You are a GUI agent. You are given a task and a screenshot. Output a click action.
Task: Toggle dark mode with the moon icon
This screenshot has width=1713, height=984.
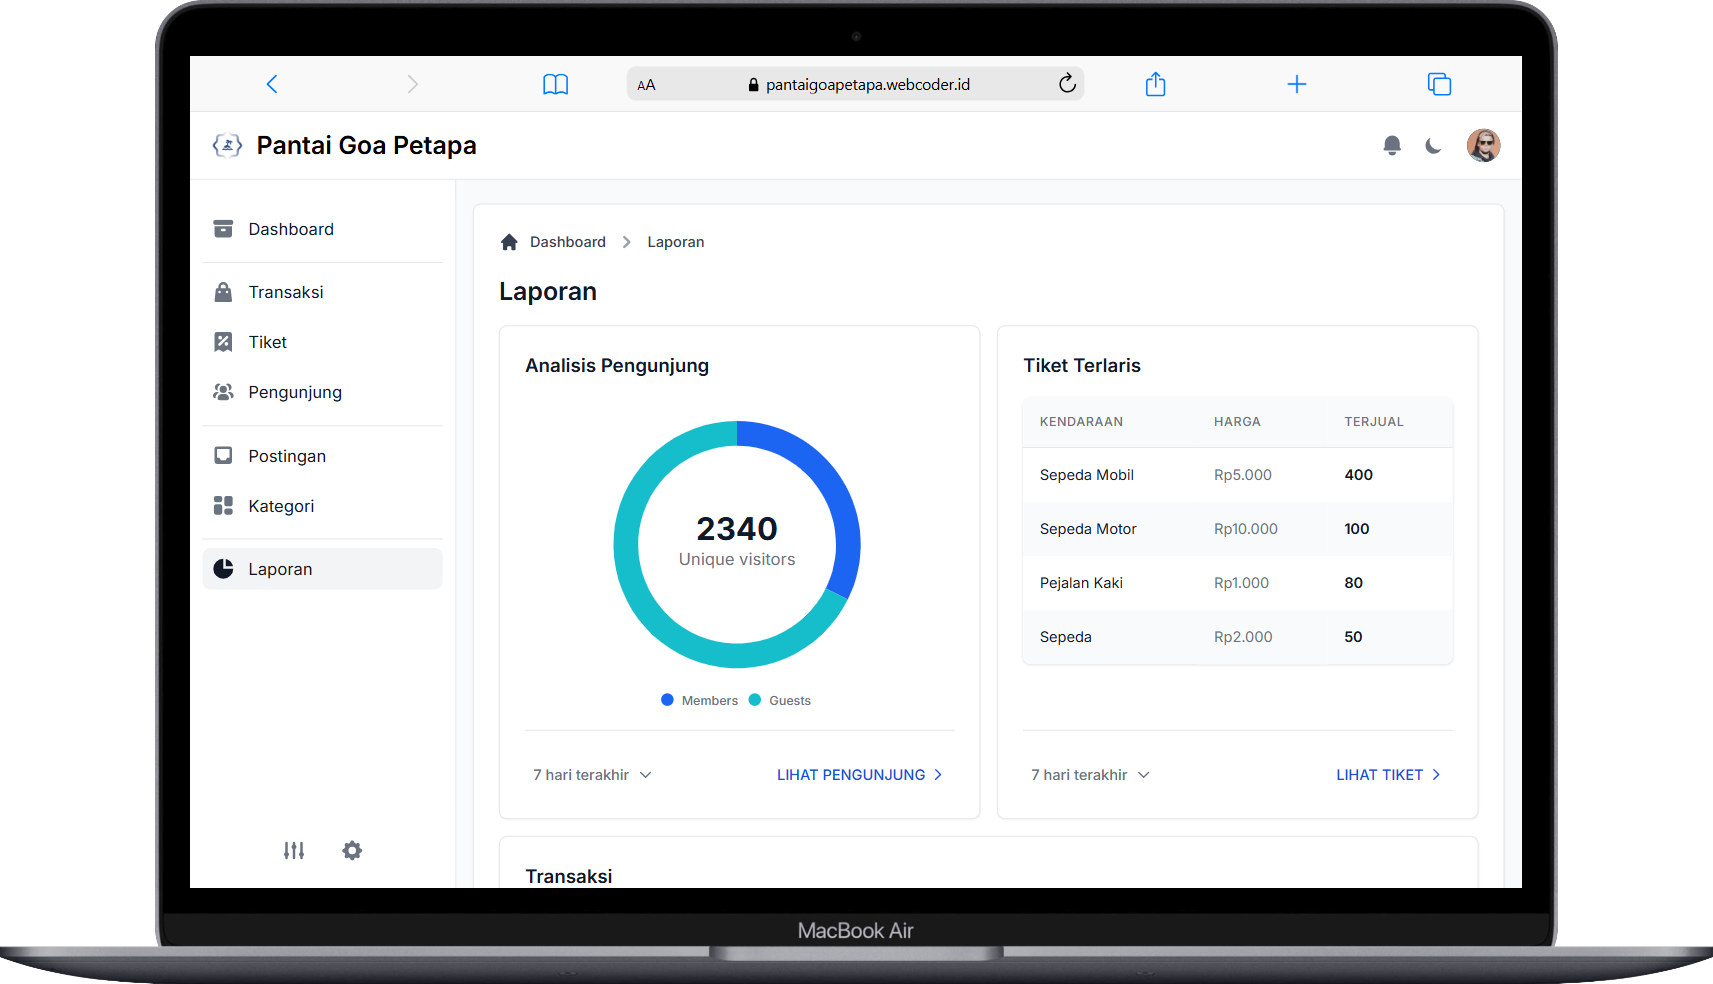(1433, 146)
